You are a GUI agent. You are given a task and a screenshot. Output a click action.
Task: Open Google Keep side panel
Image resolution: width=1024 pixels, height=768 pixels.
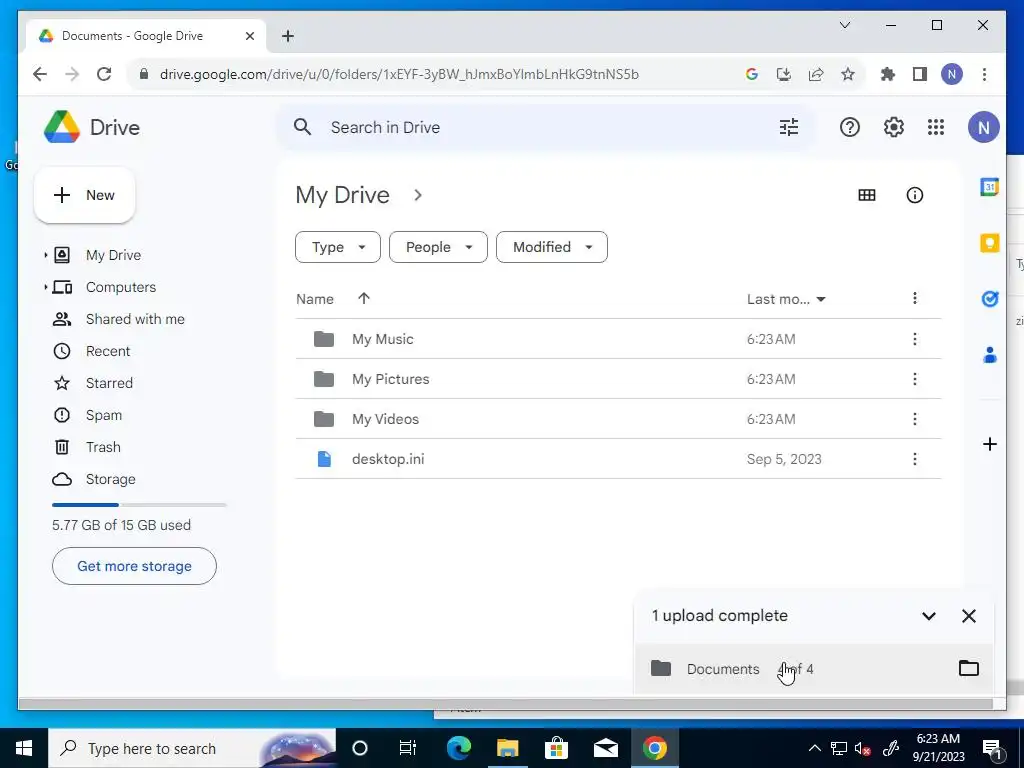click(989, 243)
